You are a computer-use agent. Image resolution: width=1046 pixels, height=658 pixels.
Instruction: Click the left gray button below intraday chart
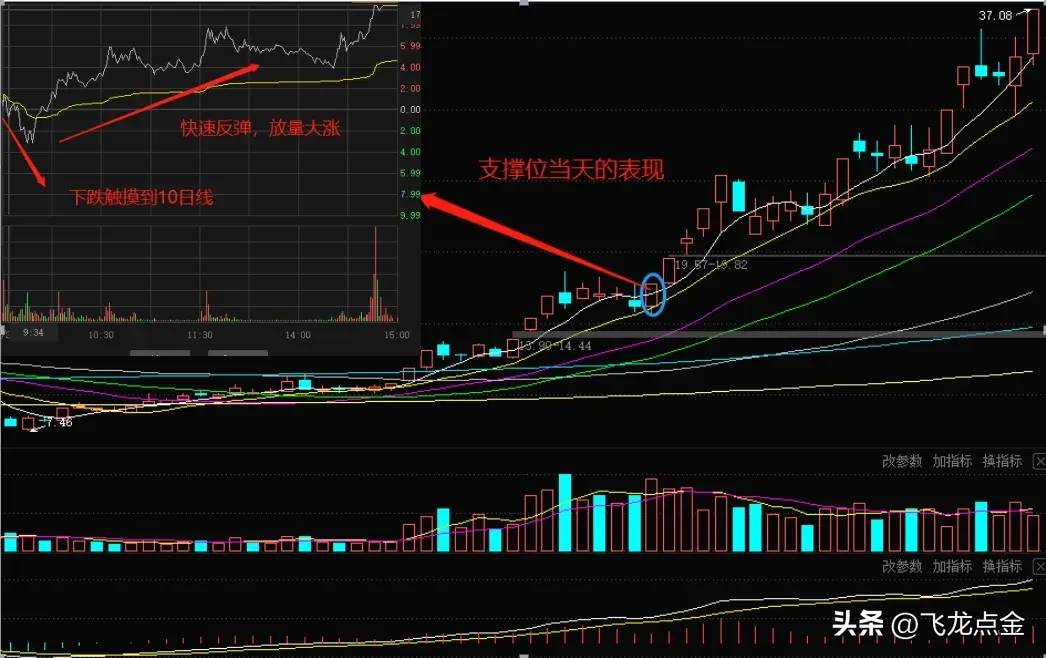click(160, 352)
